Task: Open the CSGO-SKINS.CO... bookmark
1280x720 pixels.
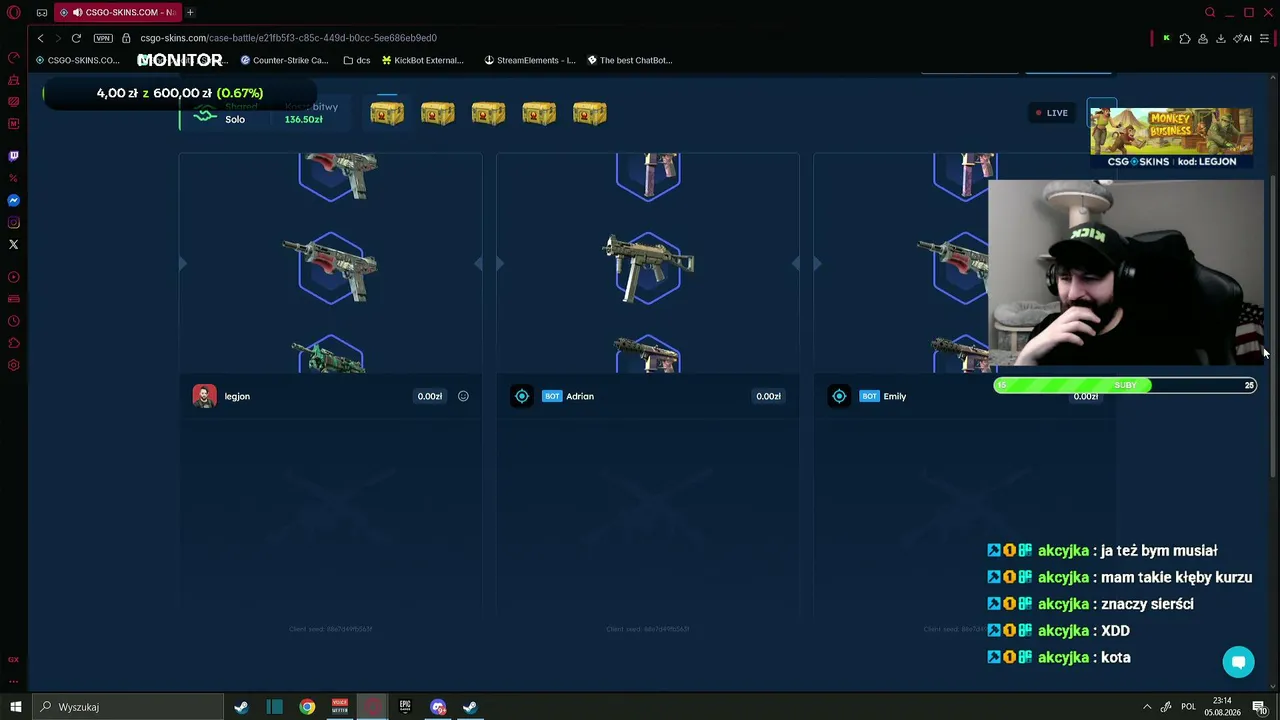Action: [77, 60]
